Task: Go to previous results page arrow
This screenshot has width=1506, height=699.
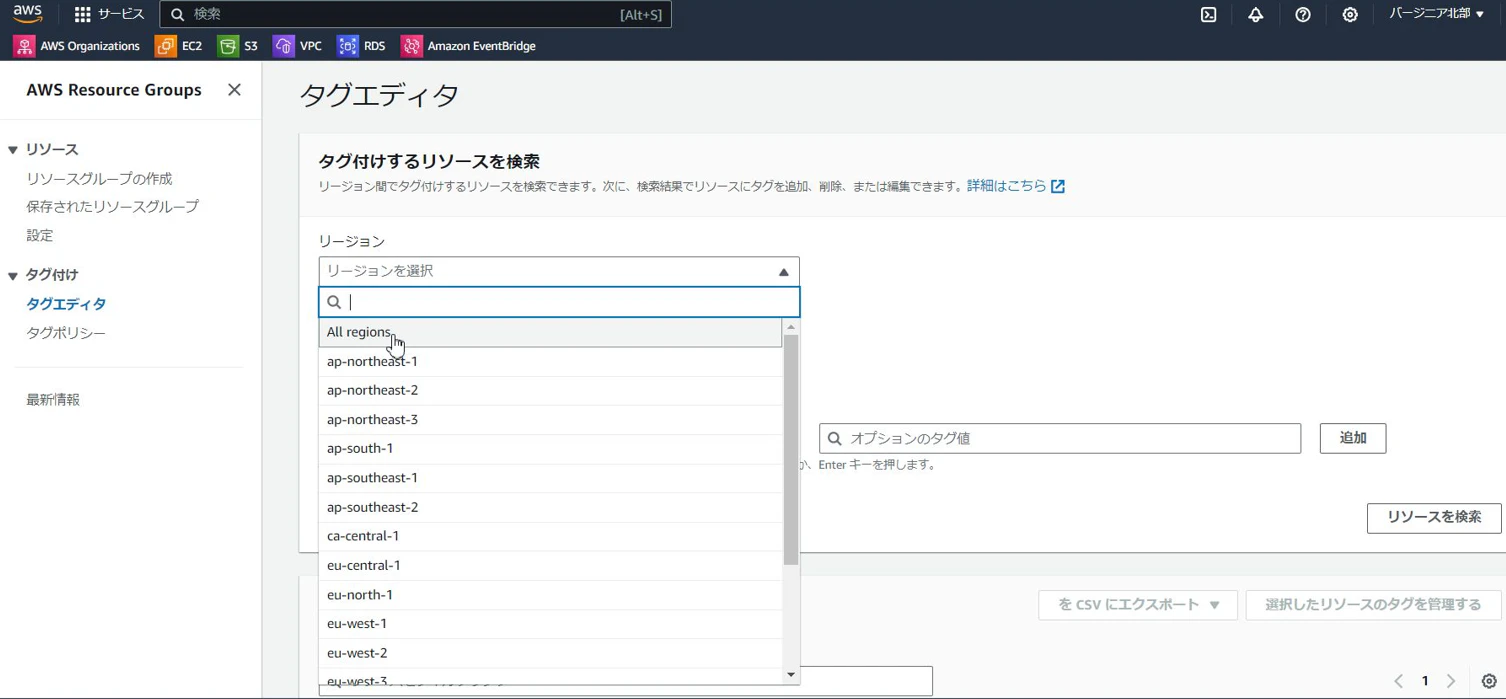Action: pyautogui.click(x=1398, y=681)
